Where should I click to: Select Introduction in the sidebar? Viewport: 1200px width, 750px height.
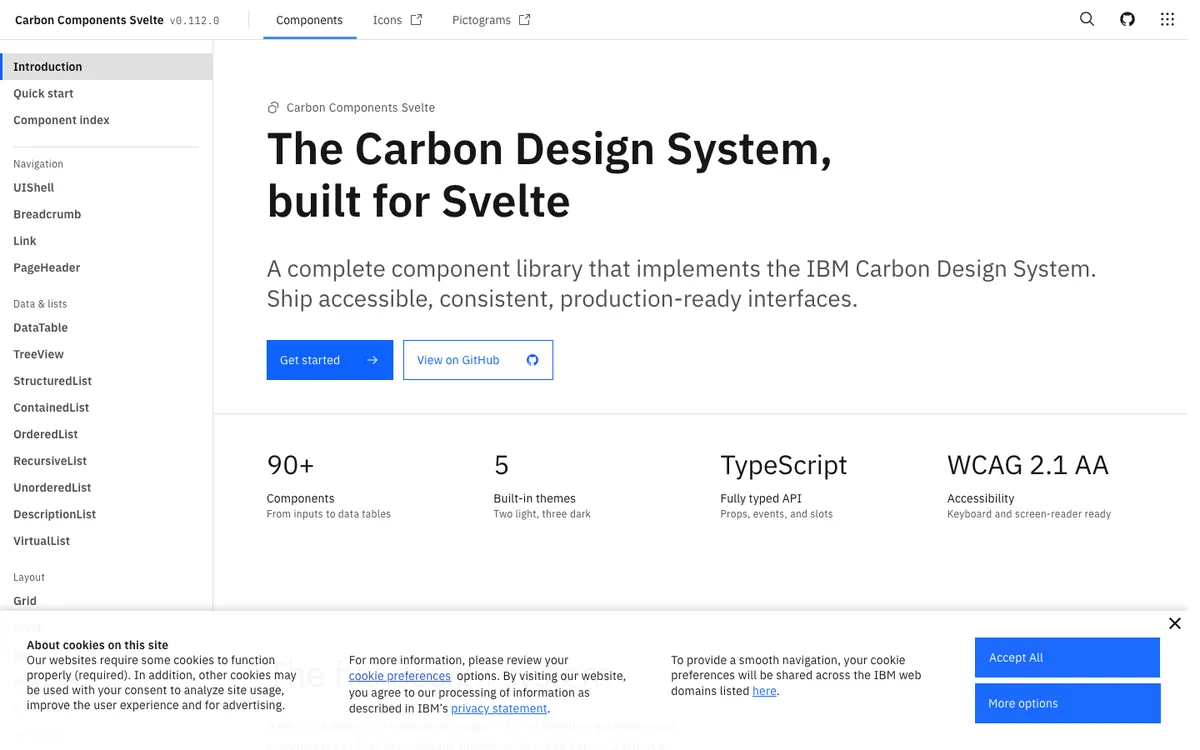pos(106,67)
